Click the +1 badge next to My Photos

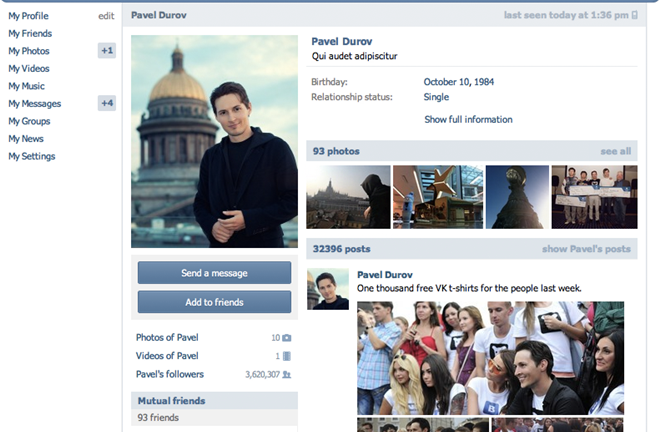tap(107, 51)
